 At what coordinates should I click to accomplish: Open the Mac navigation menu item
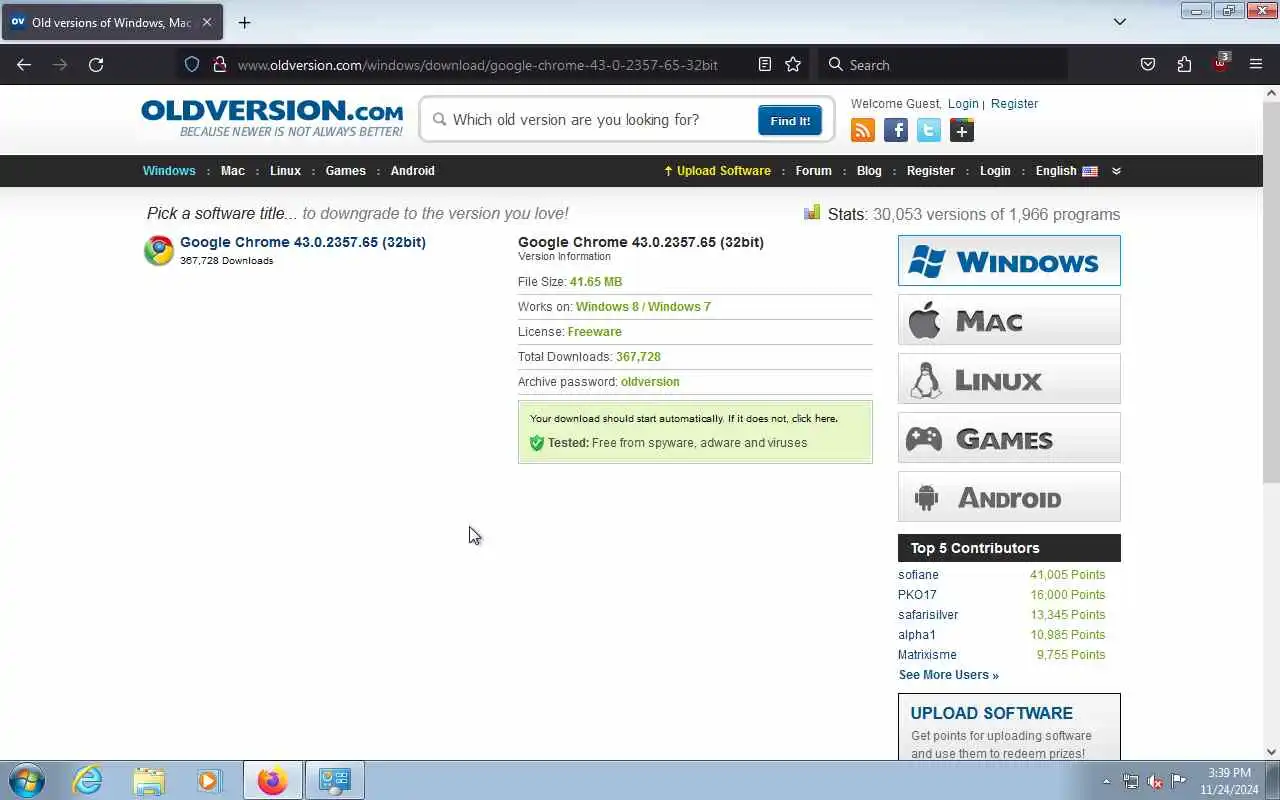[x=233, y=171]
